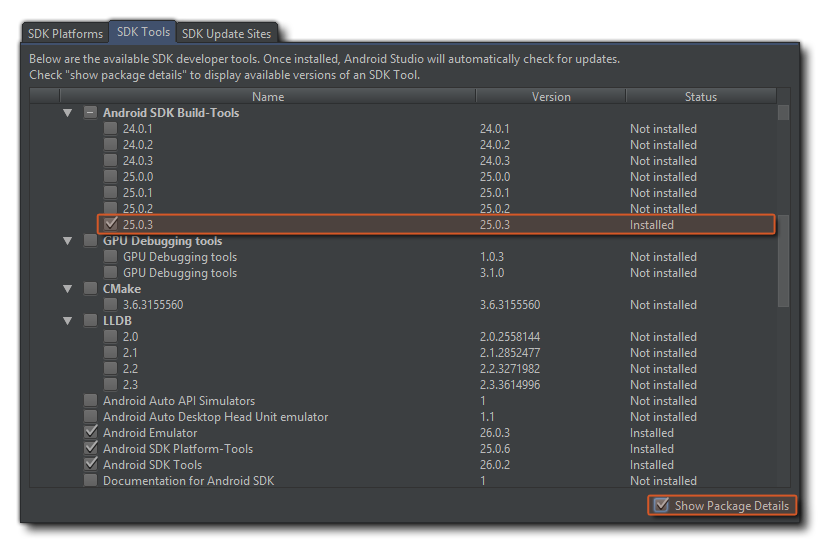
Task: Select GPU Debugging tools 3.1.0 checkbox
Action: coord(111,273)
